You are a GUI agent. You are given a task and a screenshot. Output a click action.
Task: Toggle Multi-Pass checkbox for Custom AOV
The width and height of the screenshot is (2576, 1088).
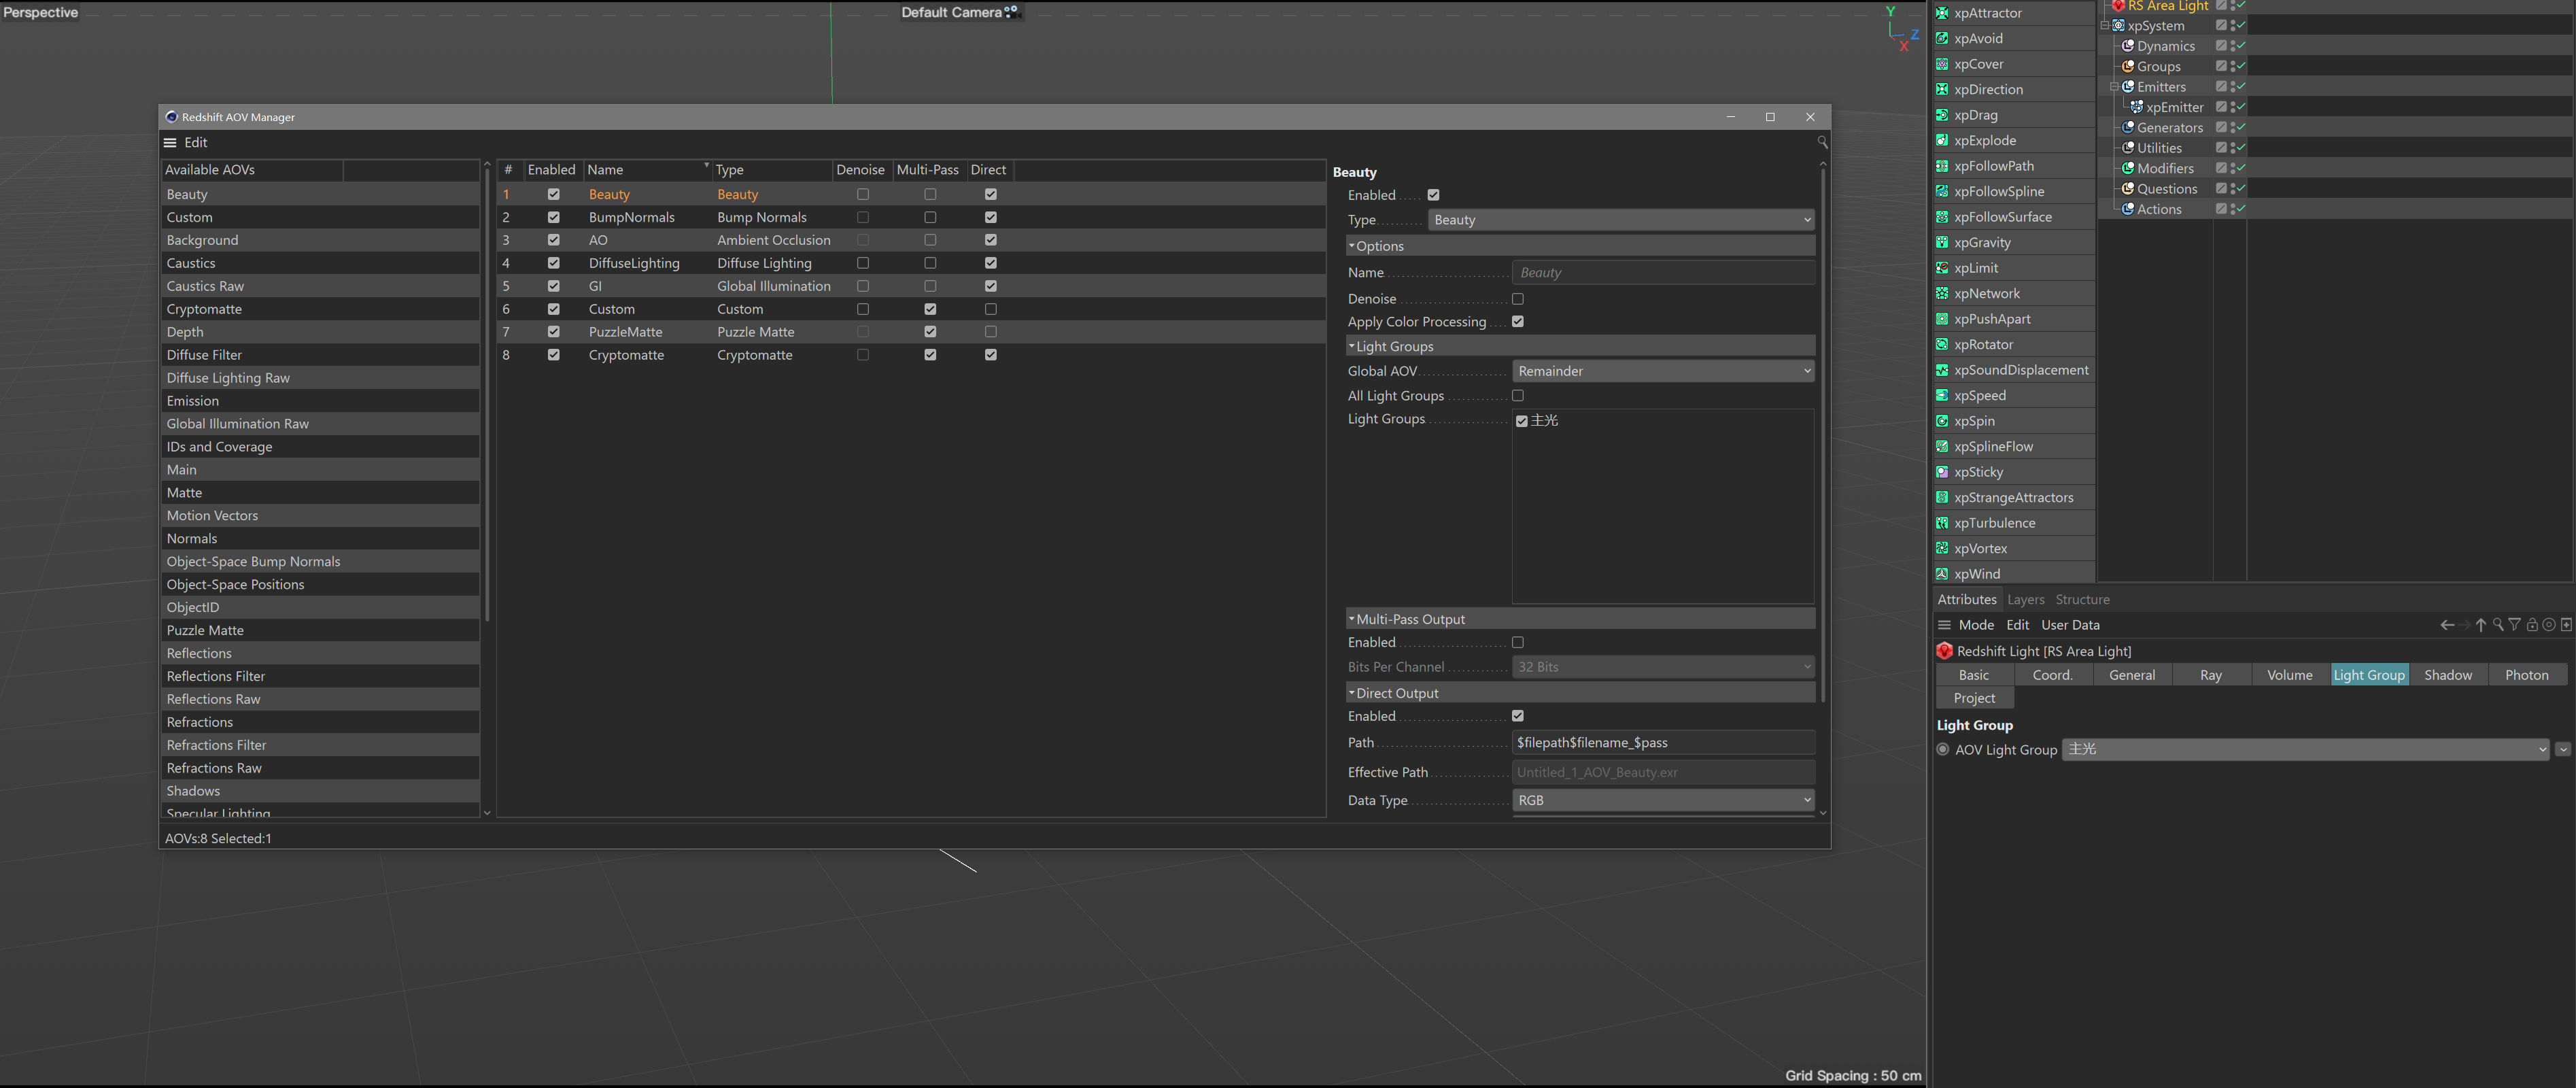(x=930, y=309)
